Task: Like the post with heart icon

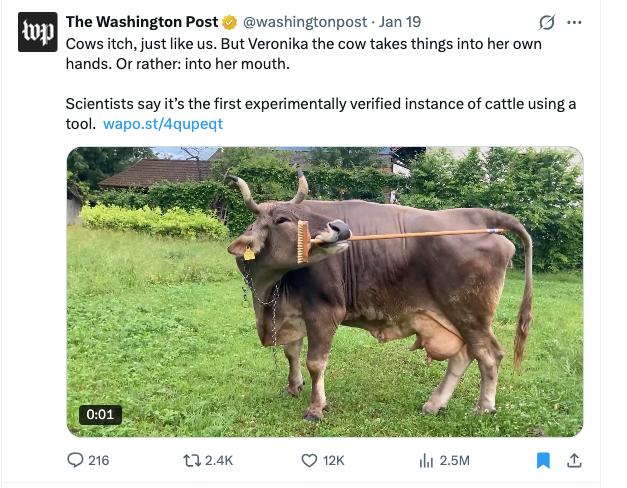Action: click(x=309, y=460)
